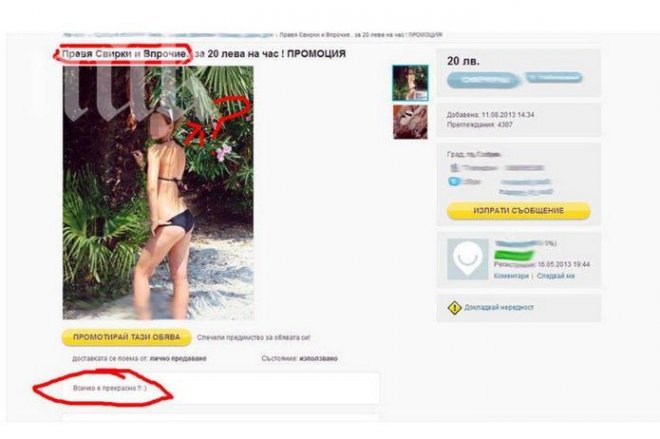The image size is (660, 439).
Task: Click the ИЗПРАТИ СЪОБЩЕНИЕ button
Action: pos(519,210)
